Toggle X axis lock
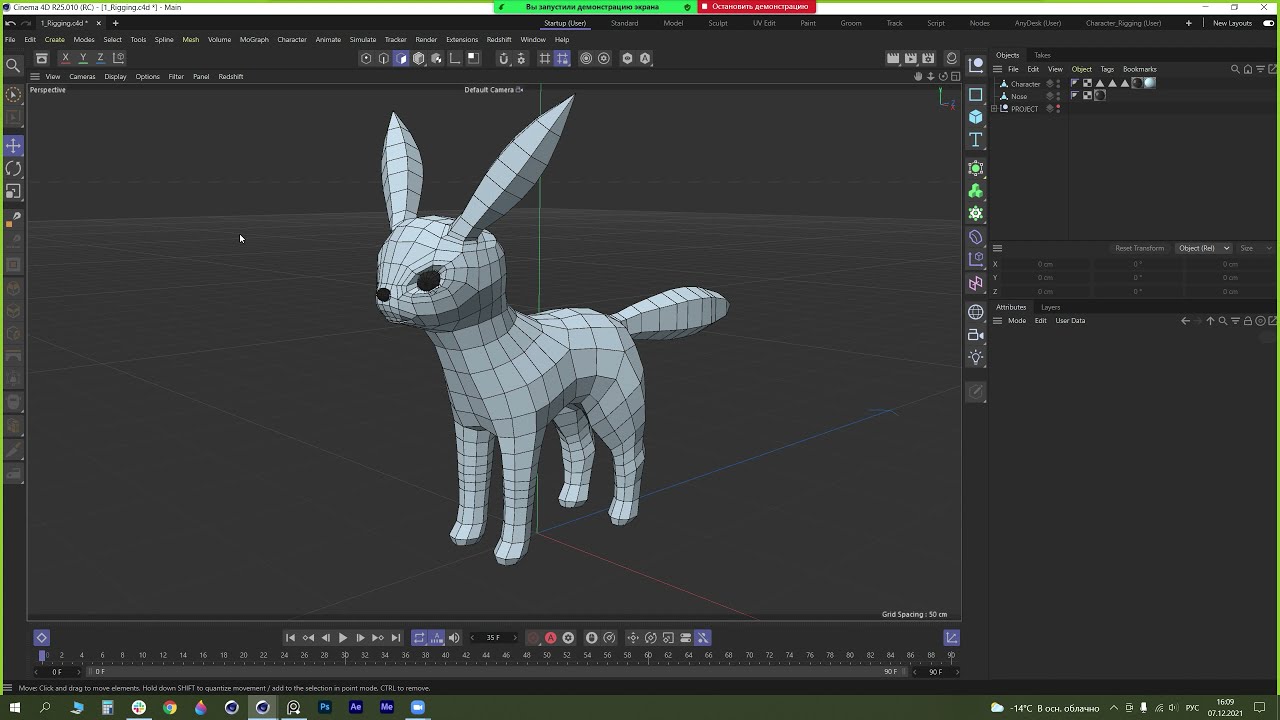1280x720 pixels. point(65,58)
